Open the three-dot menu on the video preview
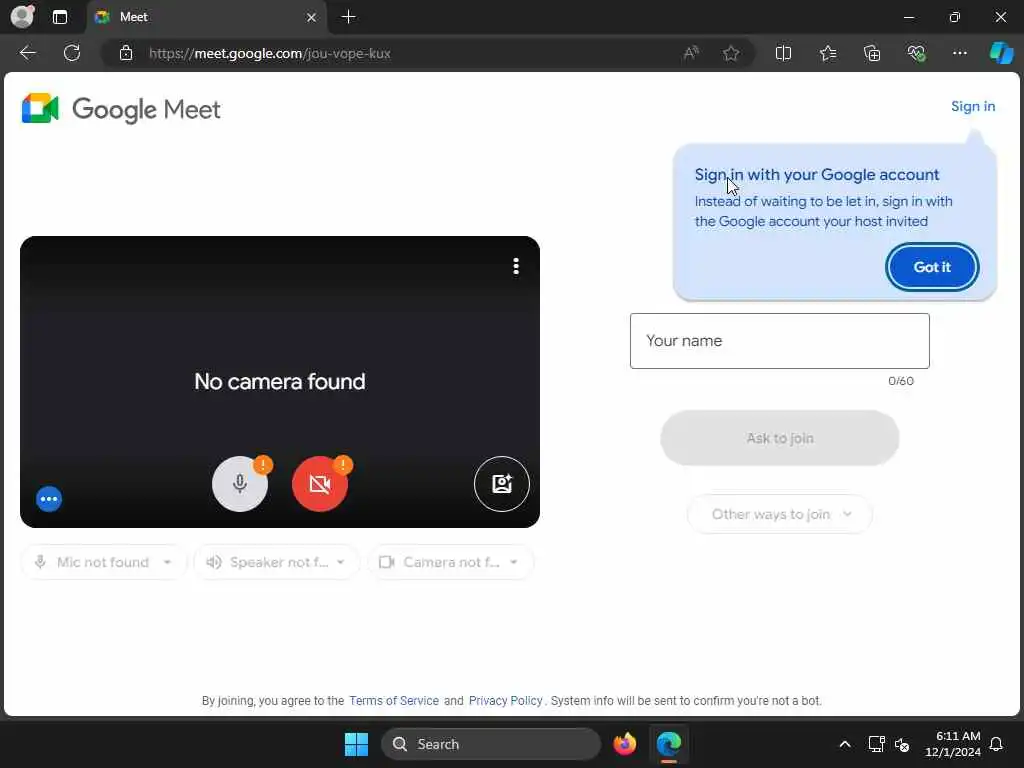 coord(516,266)
